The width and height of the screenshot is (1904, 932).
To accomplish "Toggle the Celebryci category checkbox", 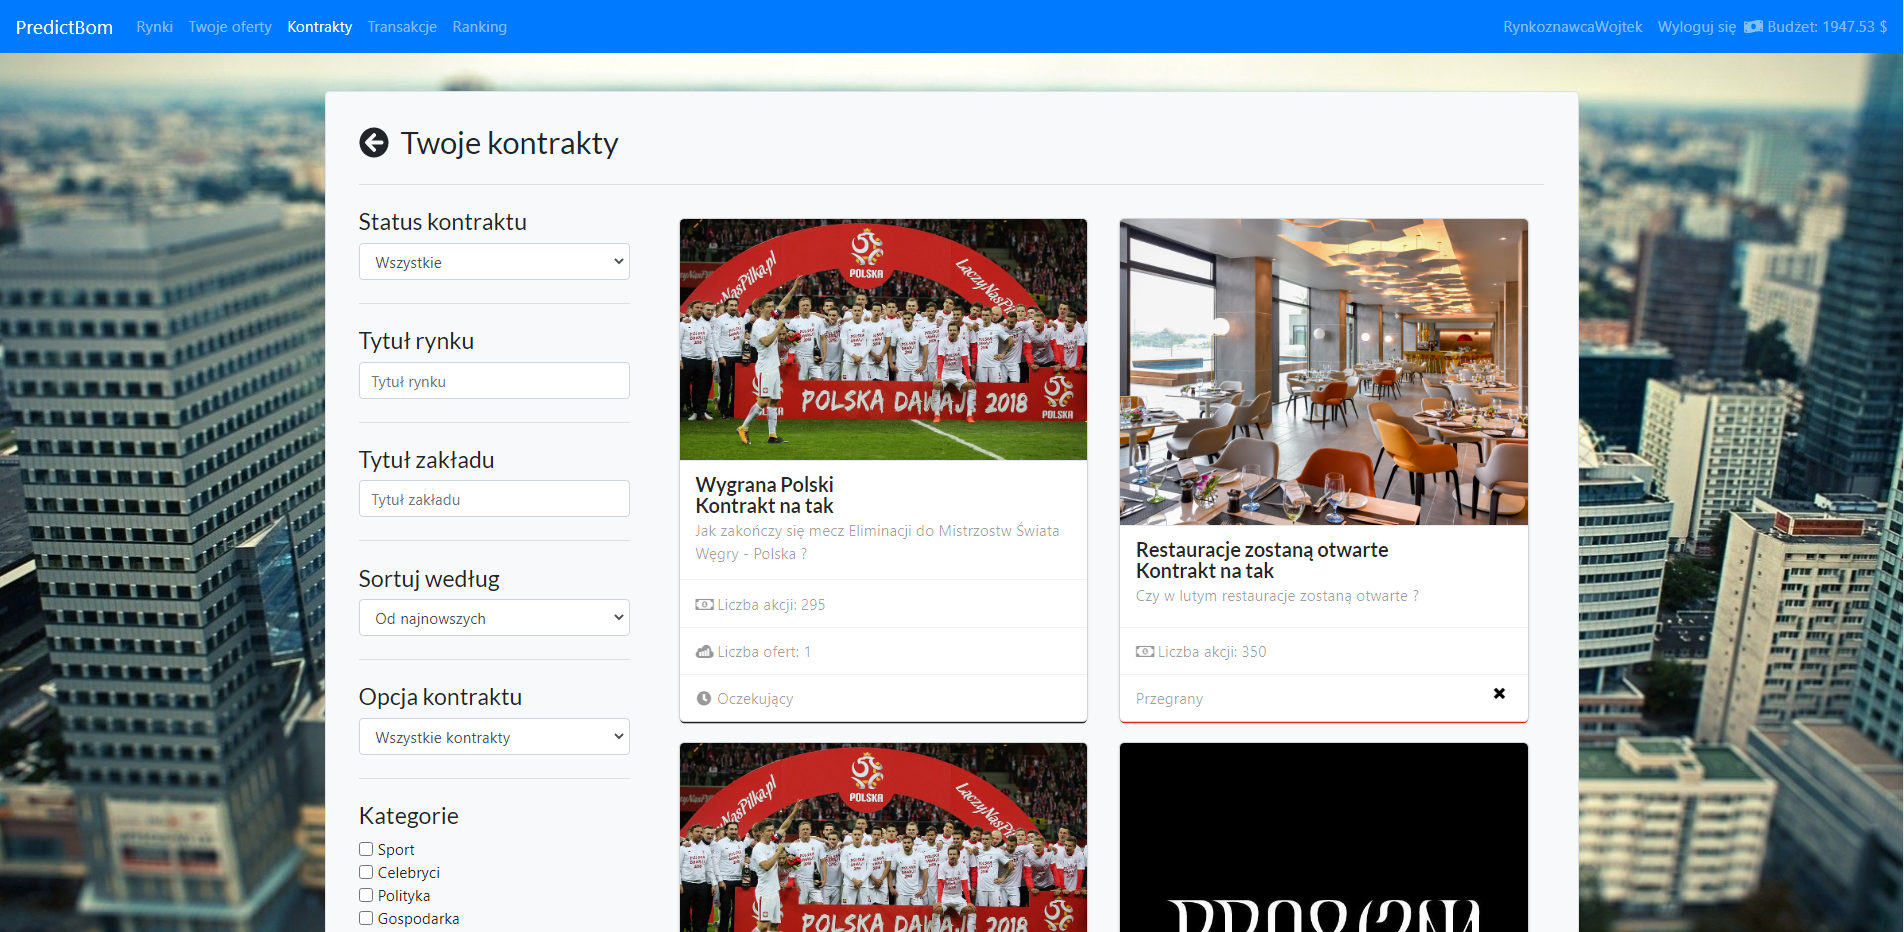I will click(x=366, y=872).
